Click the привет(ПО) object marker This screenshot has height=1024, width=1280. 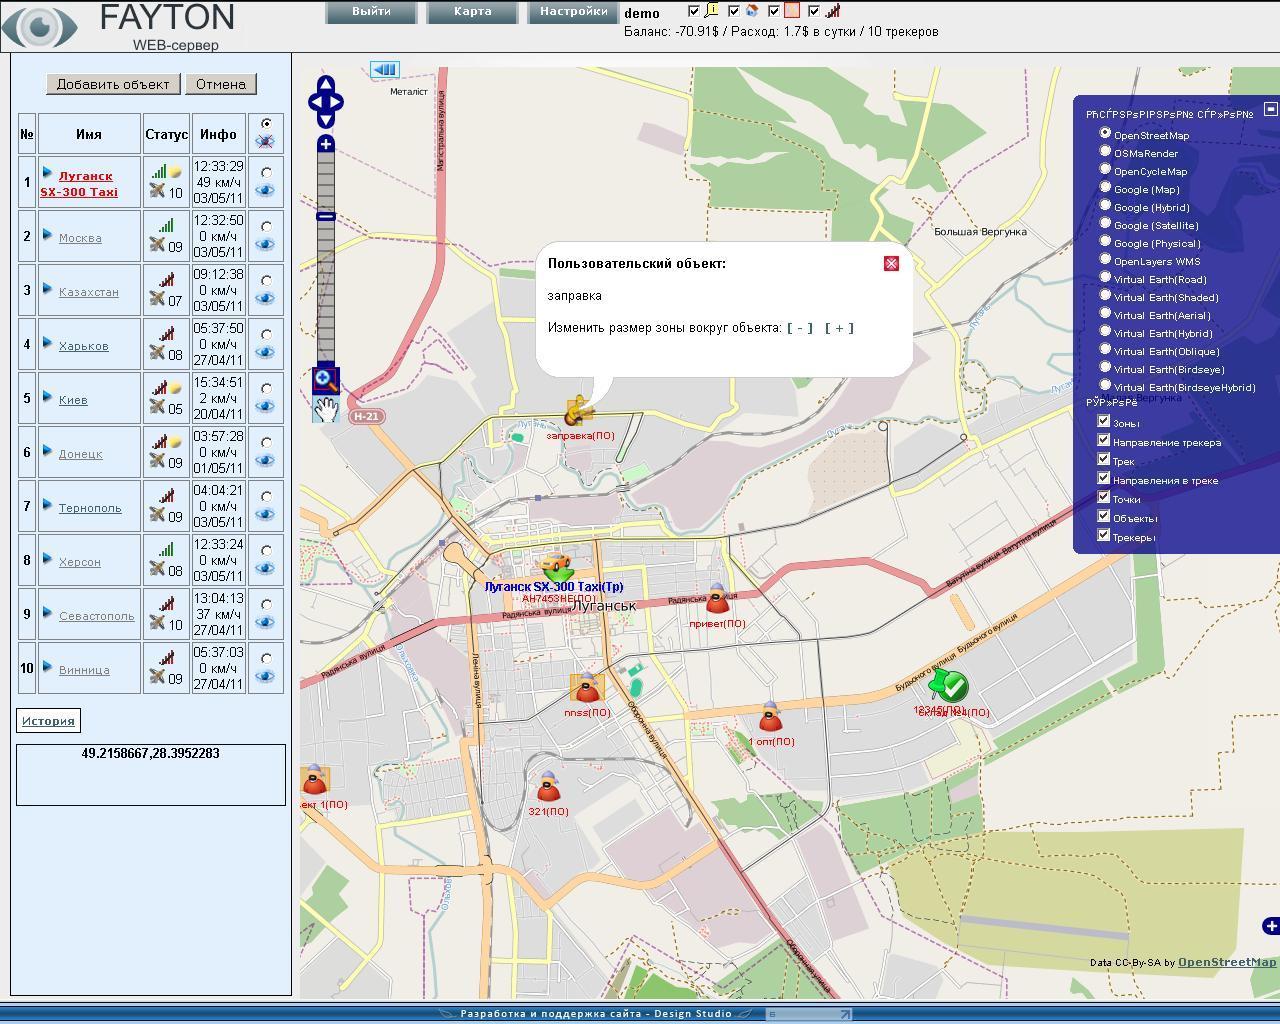[717, 599]
